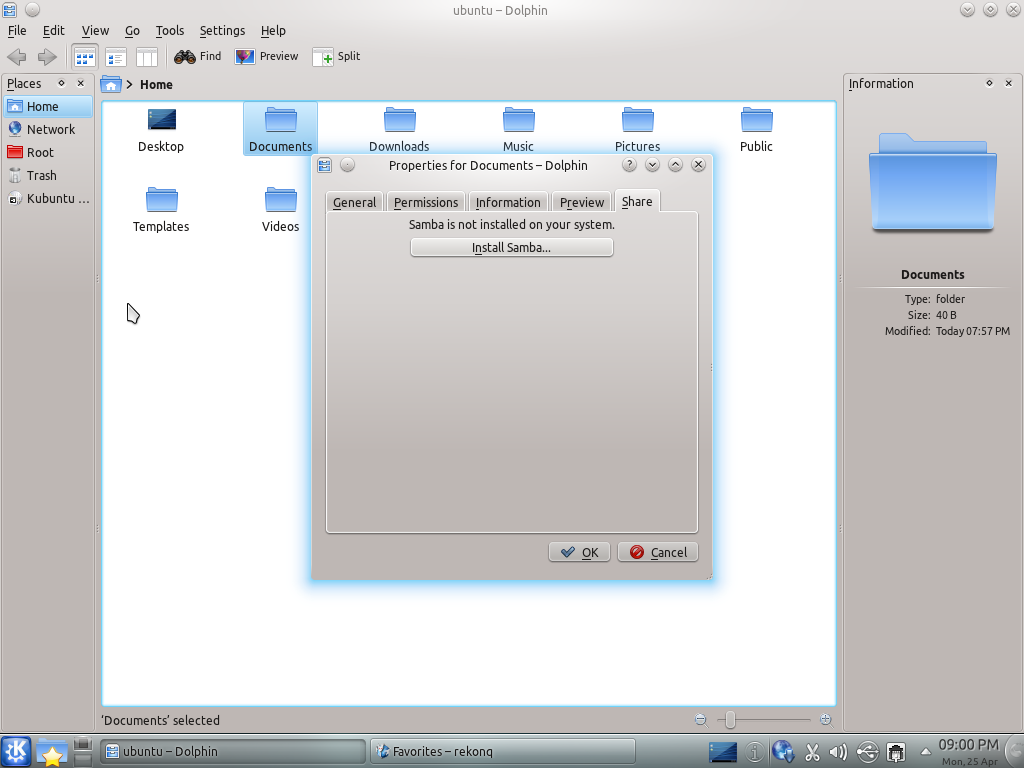Close the Information panel
The image size is (1024, 768).
(1008, 83)
